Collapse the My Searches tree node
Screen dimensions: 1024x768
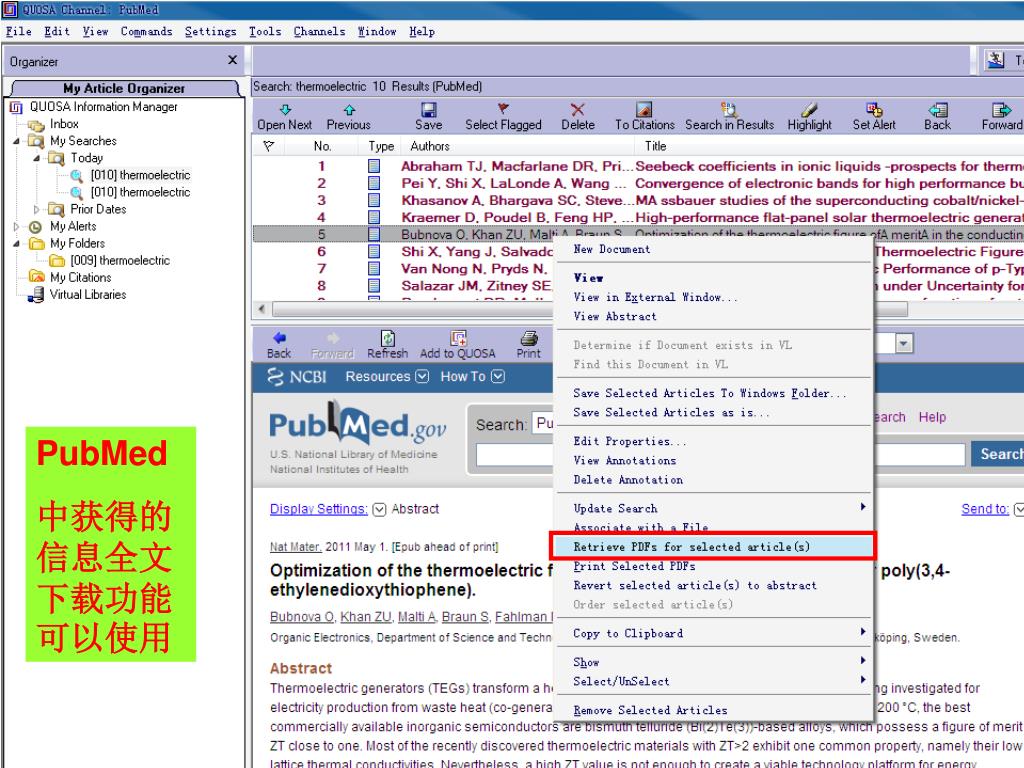click(16, 141)
